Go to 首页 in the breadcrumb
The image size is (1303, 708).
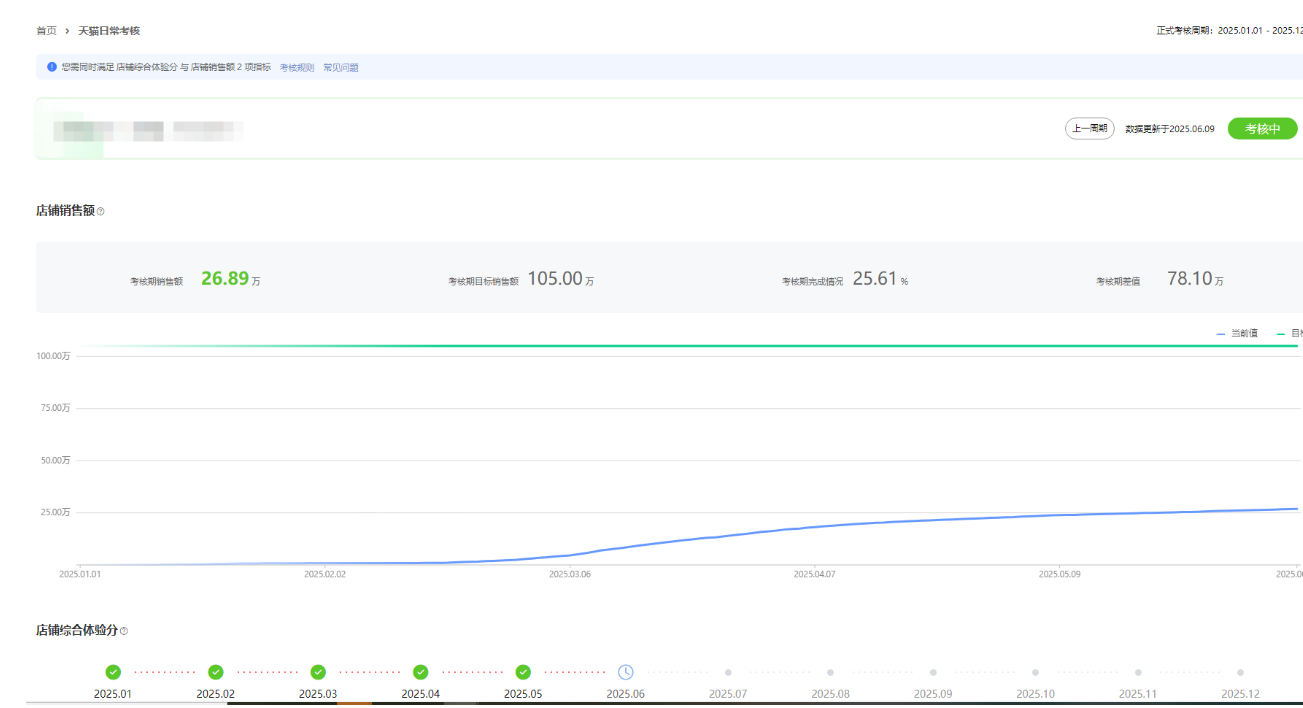46,31
